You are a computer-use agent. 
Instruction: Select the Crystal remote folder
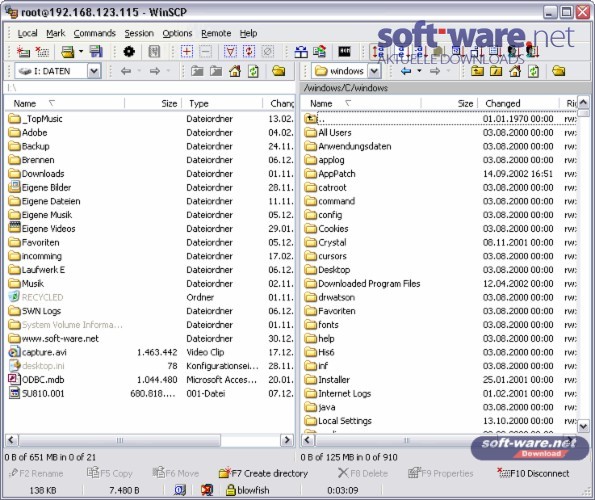(x=326, y=242)
